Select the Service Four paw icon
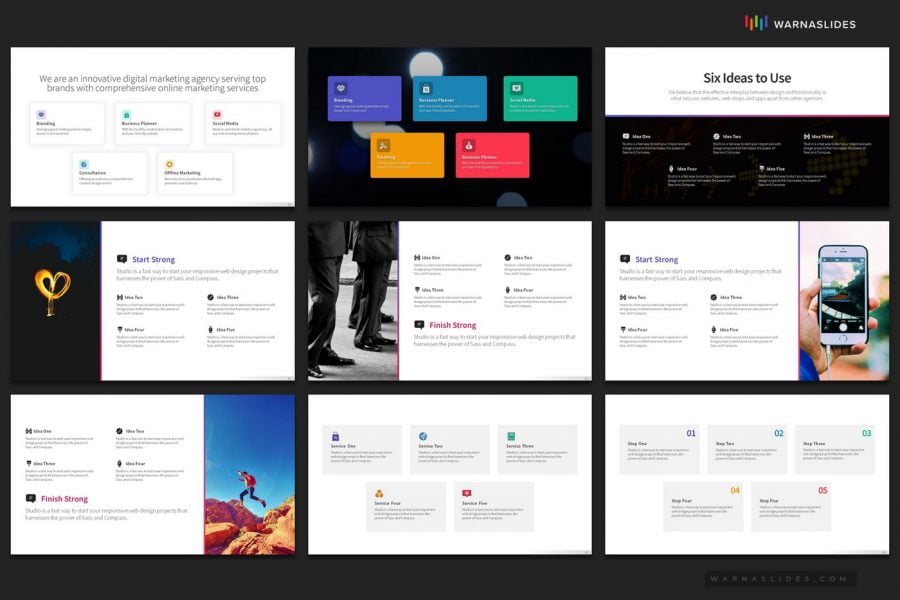 click(x=379, y=492)
